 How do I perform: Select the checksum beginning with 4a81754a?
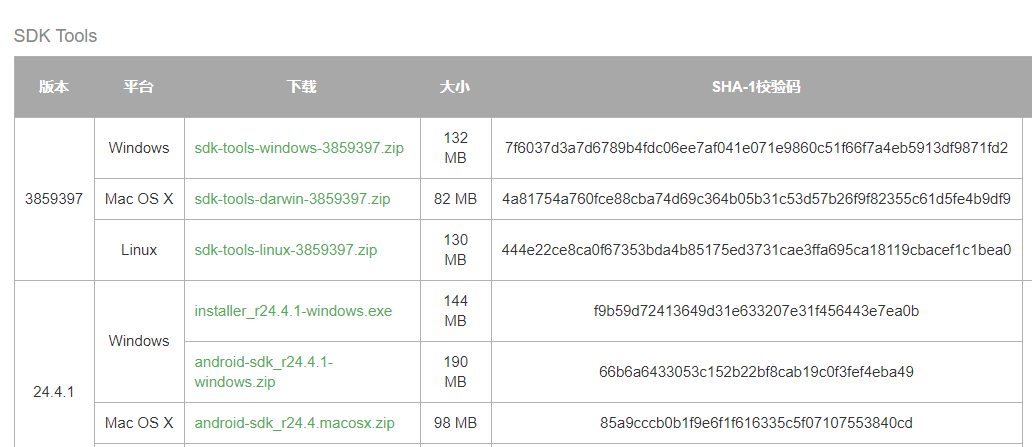pyautogui.click(x=756, y=199)
